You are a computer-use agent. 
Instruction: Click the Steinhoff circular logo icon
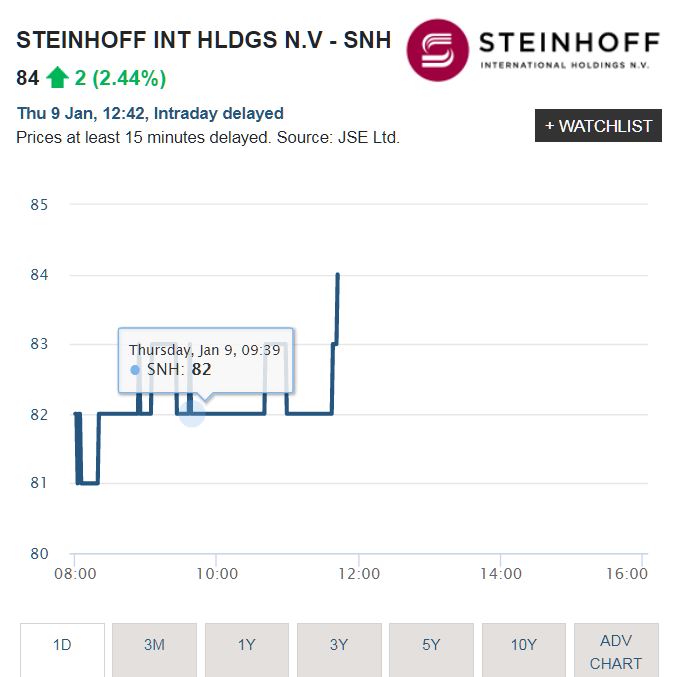pyautogui.click(x=437, y=50)
